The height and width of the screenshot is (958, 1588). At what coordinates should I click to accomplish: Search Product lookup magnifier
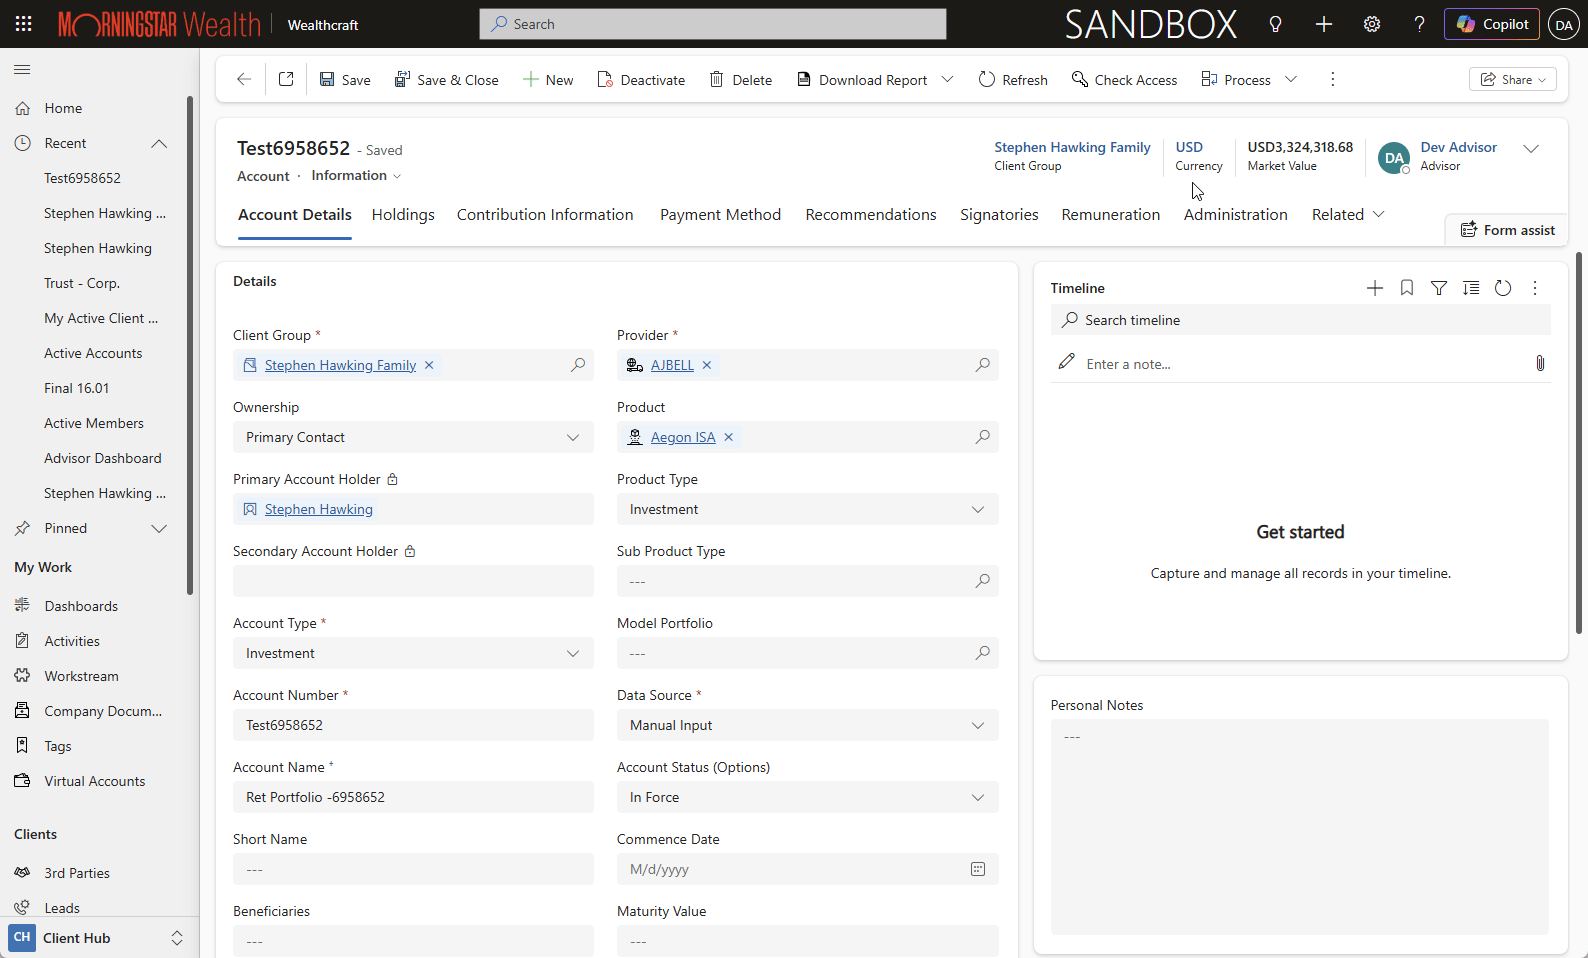983,437
